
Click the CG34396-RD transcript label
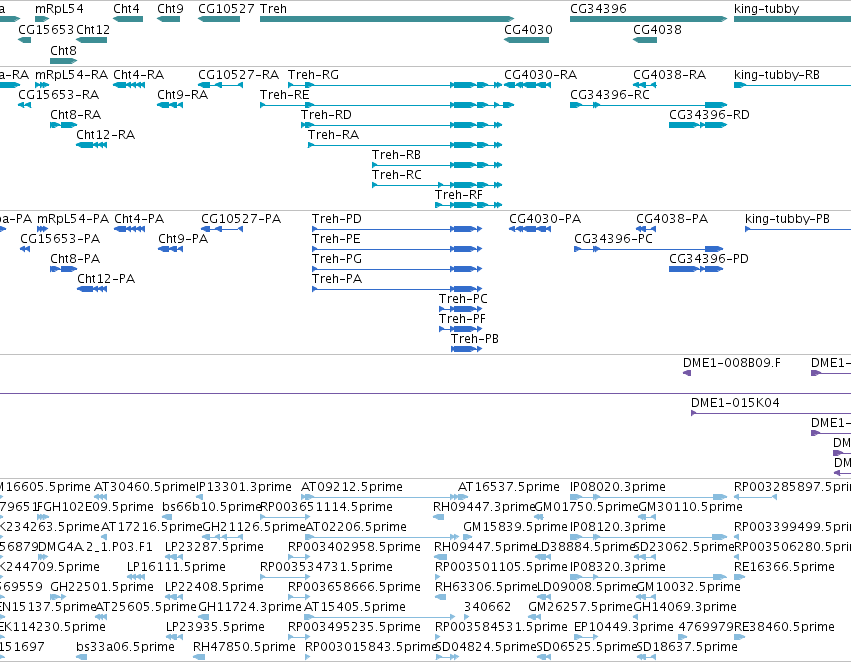[709, 114]
